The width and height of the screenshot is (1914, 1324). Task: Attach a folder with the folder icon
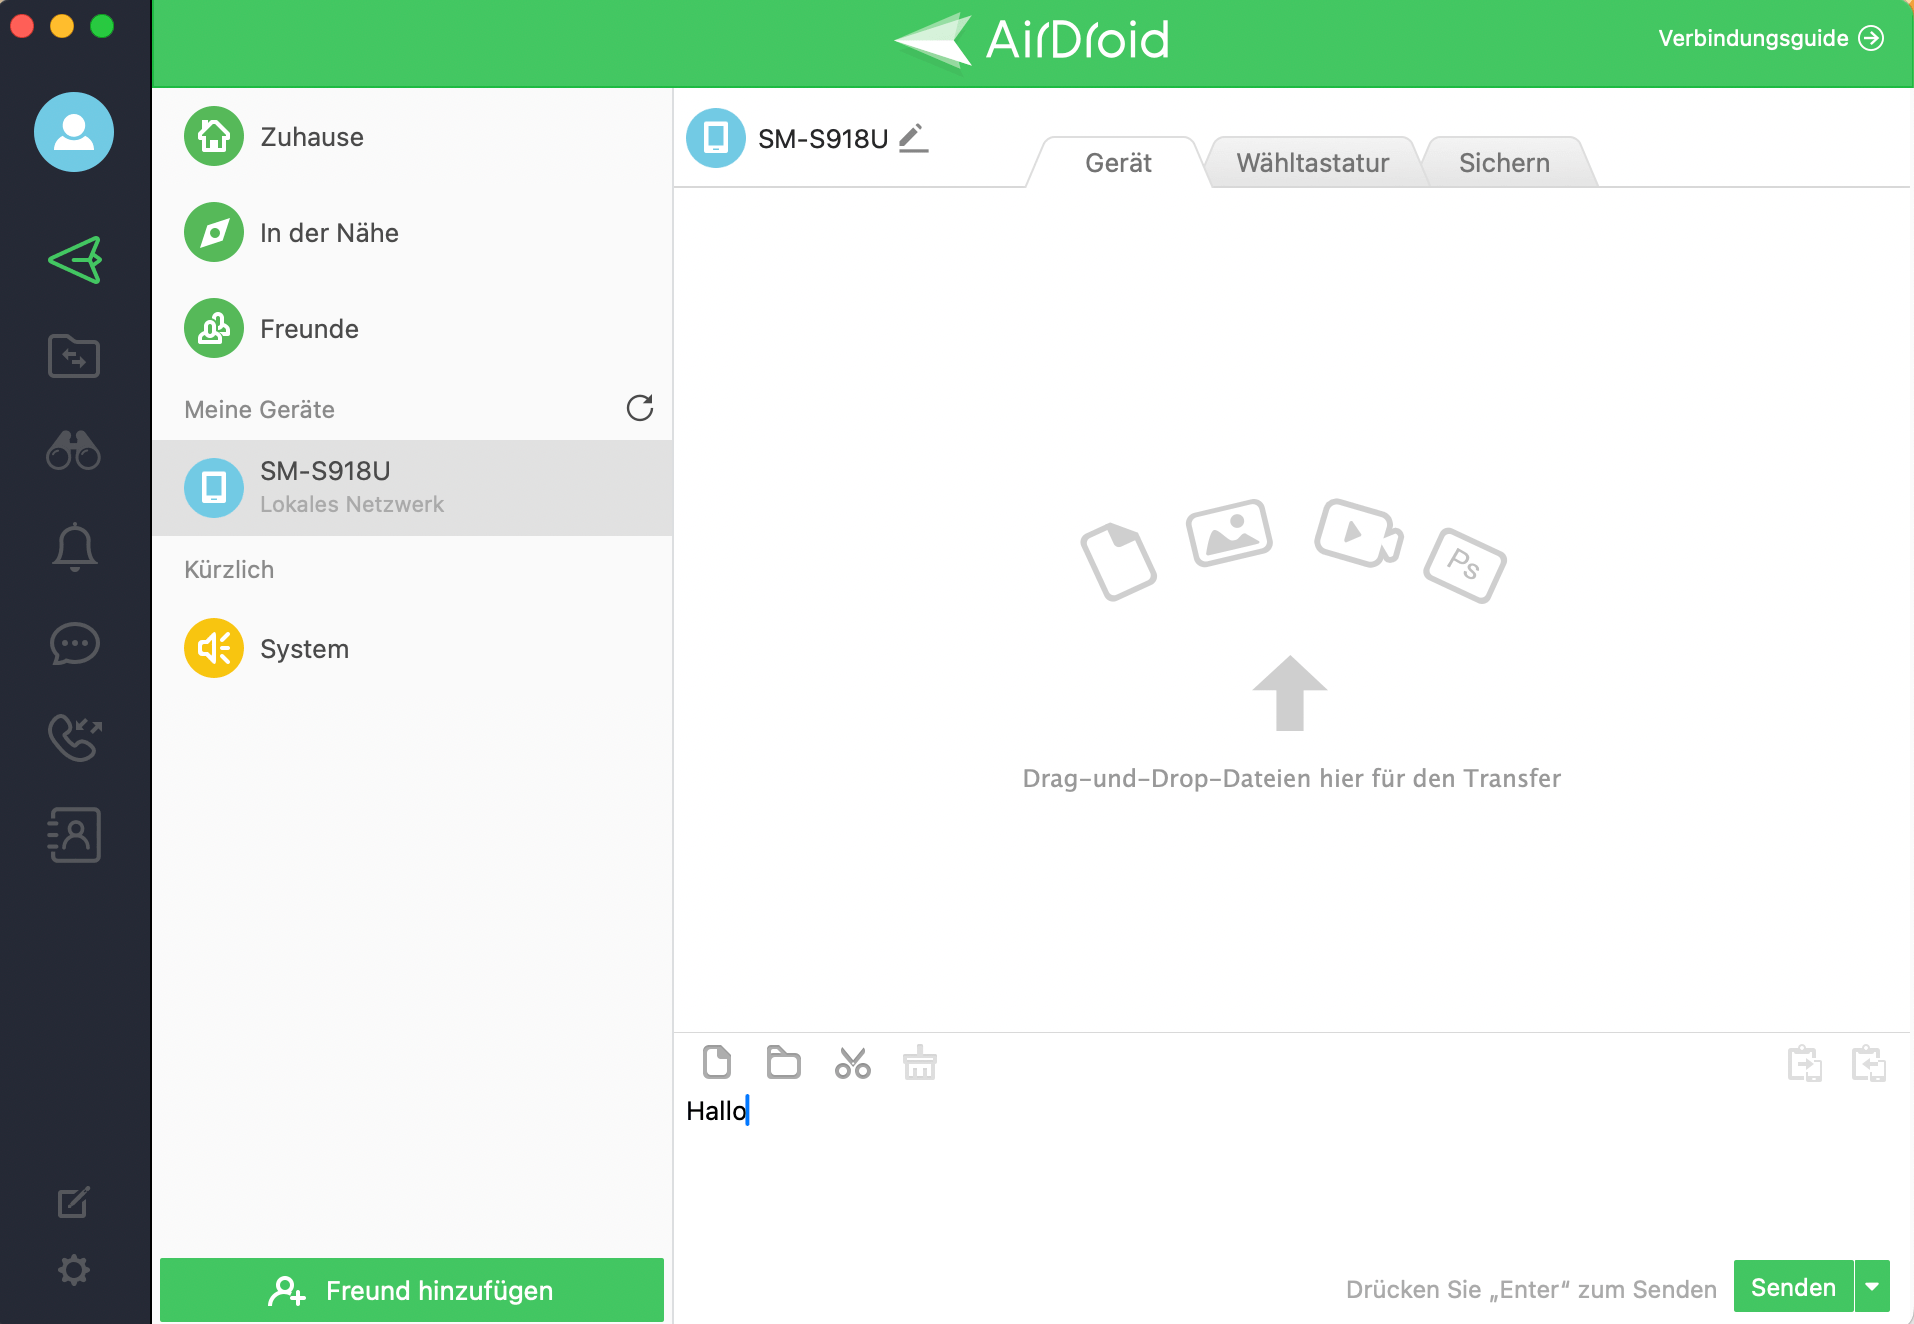tap(784, 1063)
